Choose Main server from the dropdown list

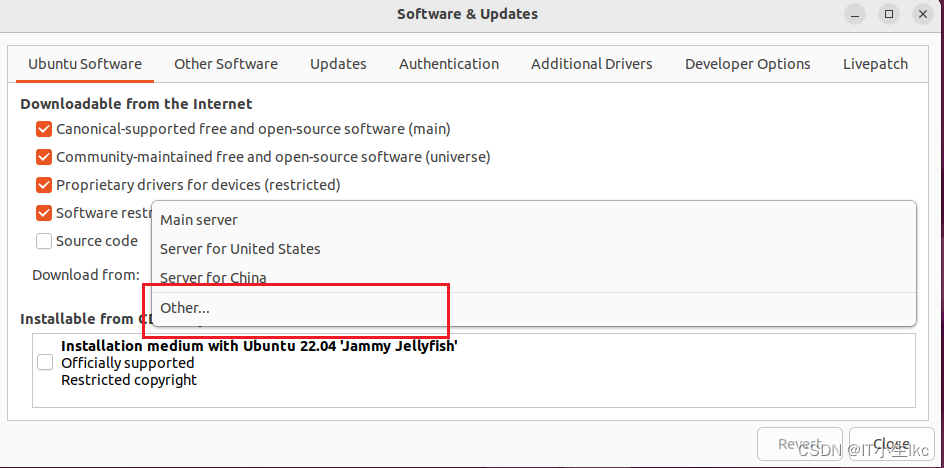point(534,220)
